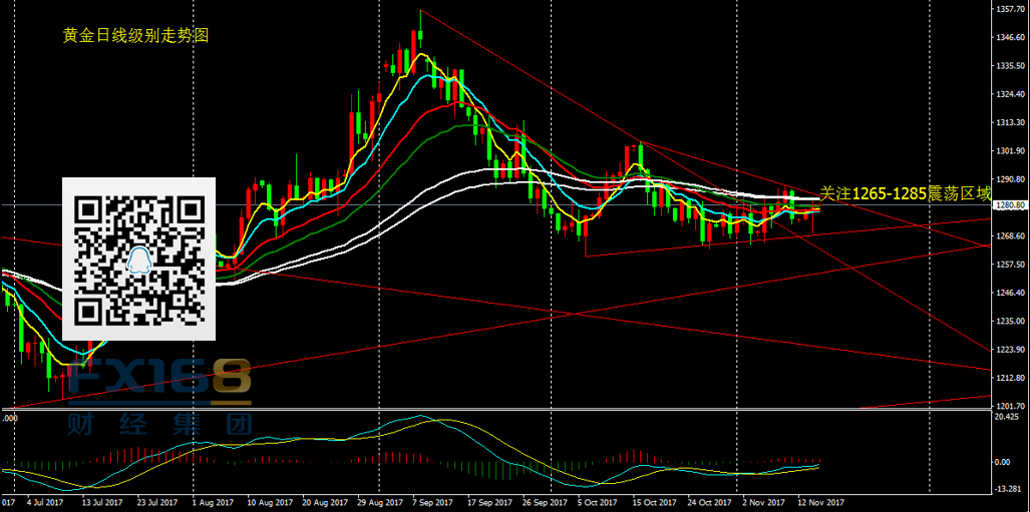1030x512 pixels.
Task: Click the 1235.30 price axis label
Action: (x=1012, y=321)
